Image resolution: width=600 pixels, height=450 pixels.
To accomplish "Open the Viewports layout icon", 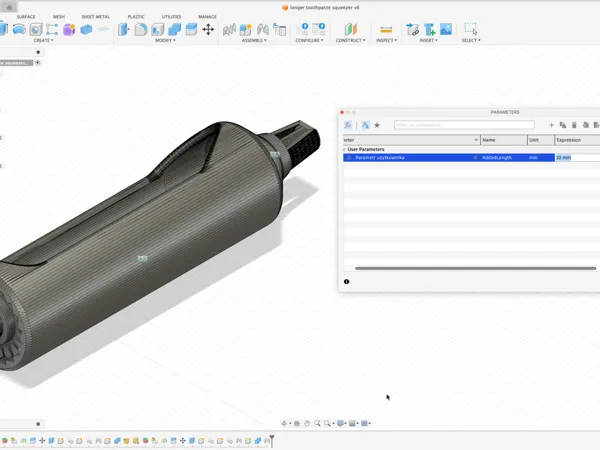I will coord(365,423).
